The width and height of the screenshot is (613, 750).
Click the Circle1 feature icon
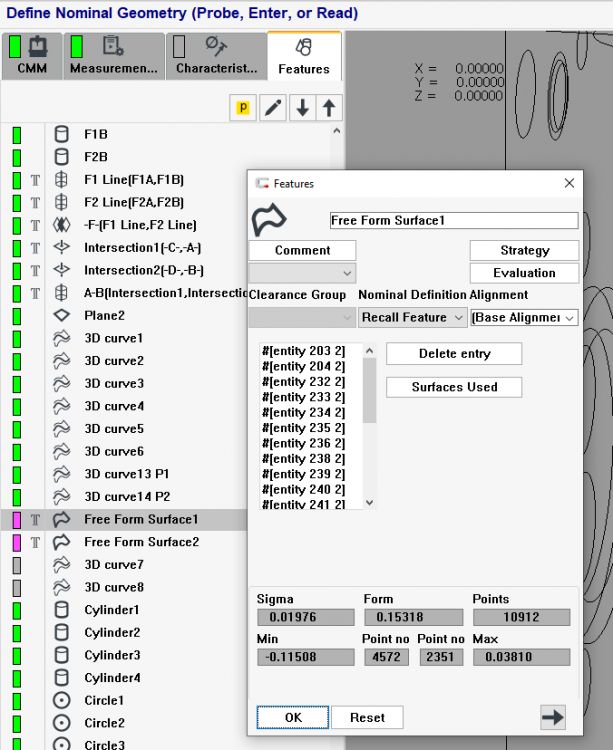(x=62, y=700)
